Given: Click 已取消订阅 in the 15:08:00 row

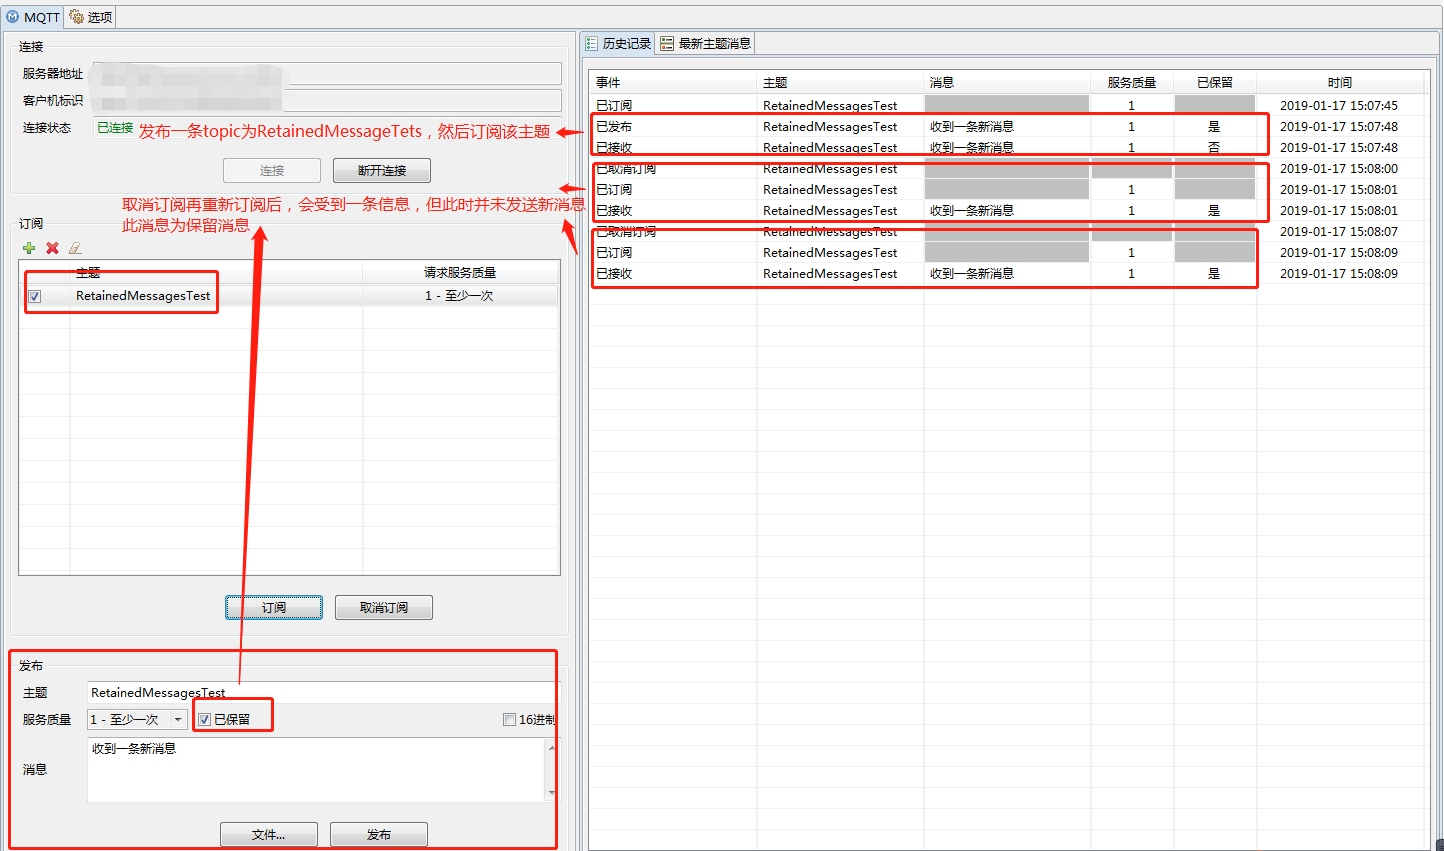Looking at the screenshot, I should tap(626, 168).
